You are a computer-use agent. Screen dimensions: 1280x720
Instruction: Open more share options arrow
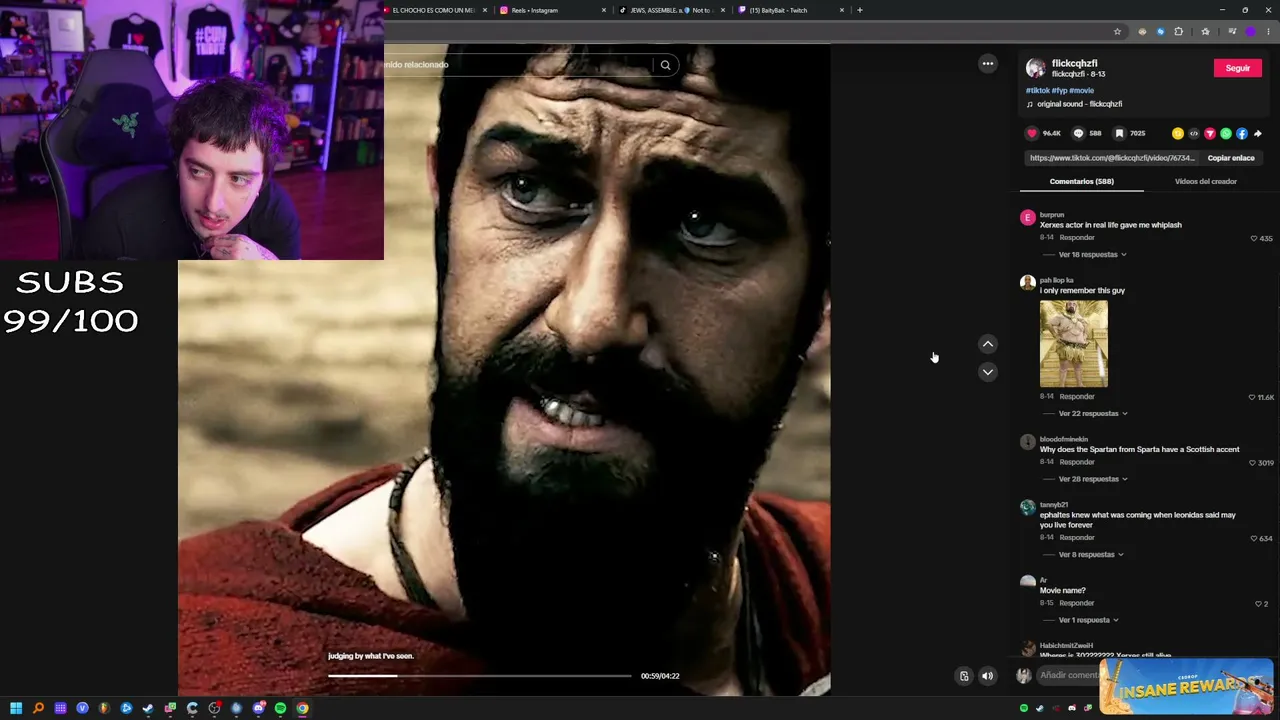pyautogui.click(x=1258, y=133)
